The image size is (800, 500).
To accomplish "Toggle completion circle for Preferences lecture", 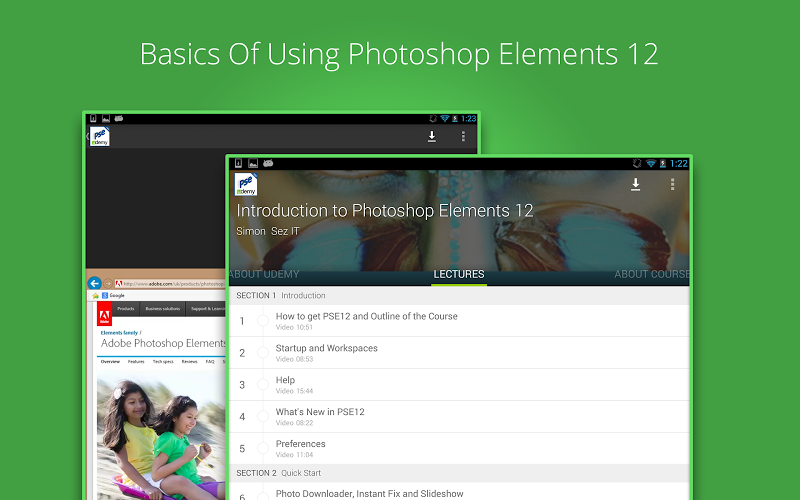I will [x=263, y=448].
